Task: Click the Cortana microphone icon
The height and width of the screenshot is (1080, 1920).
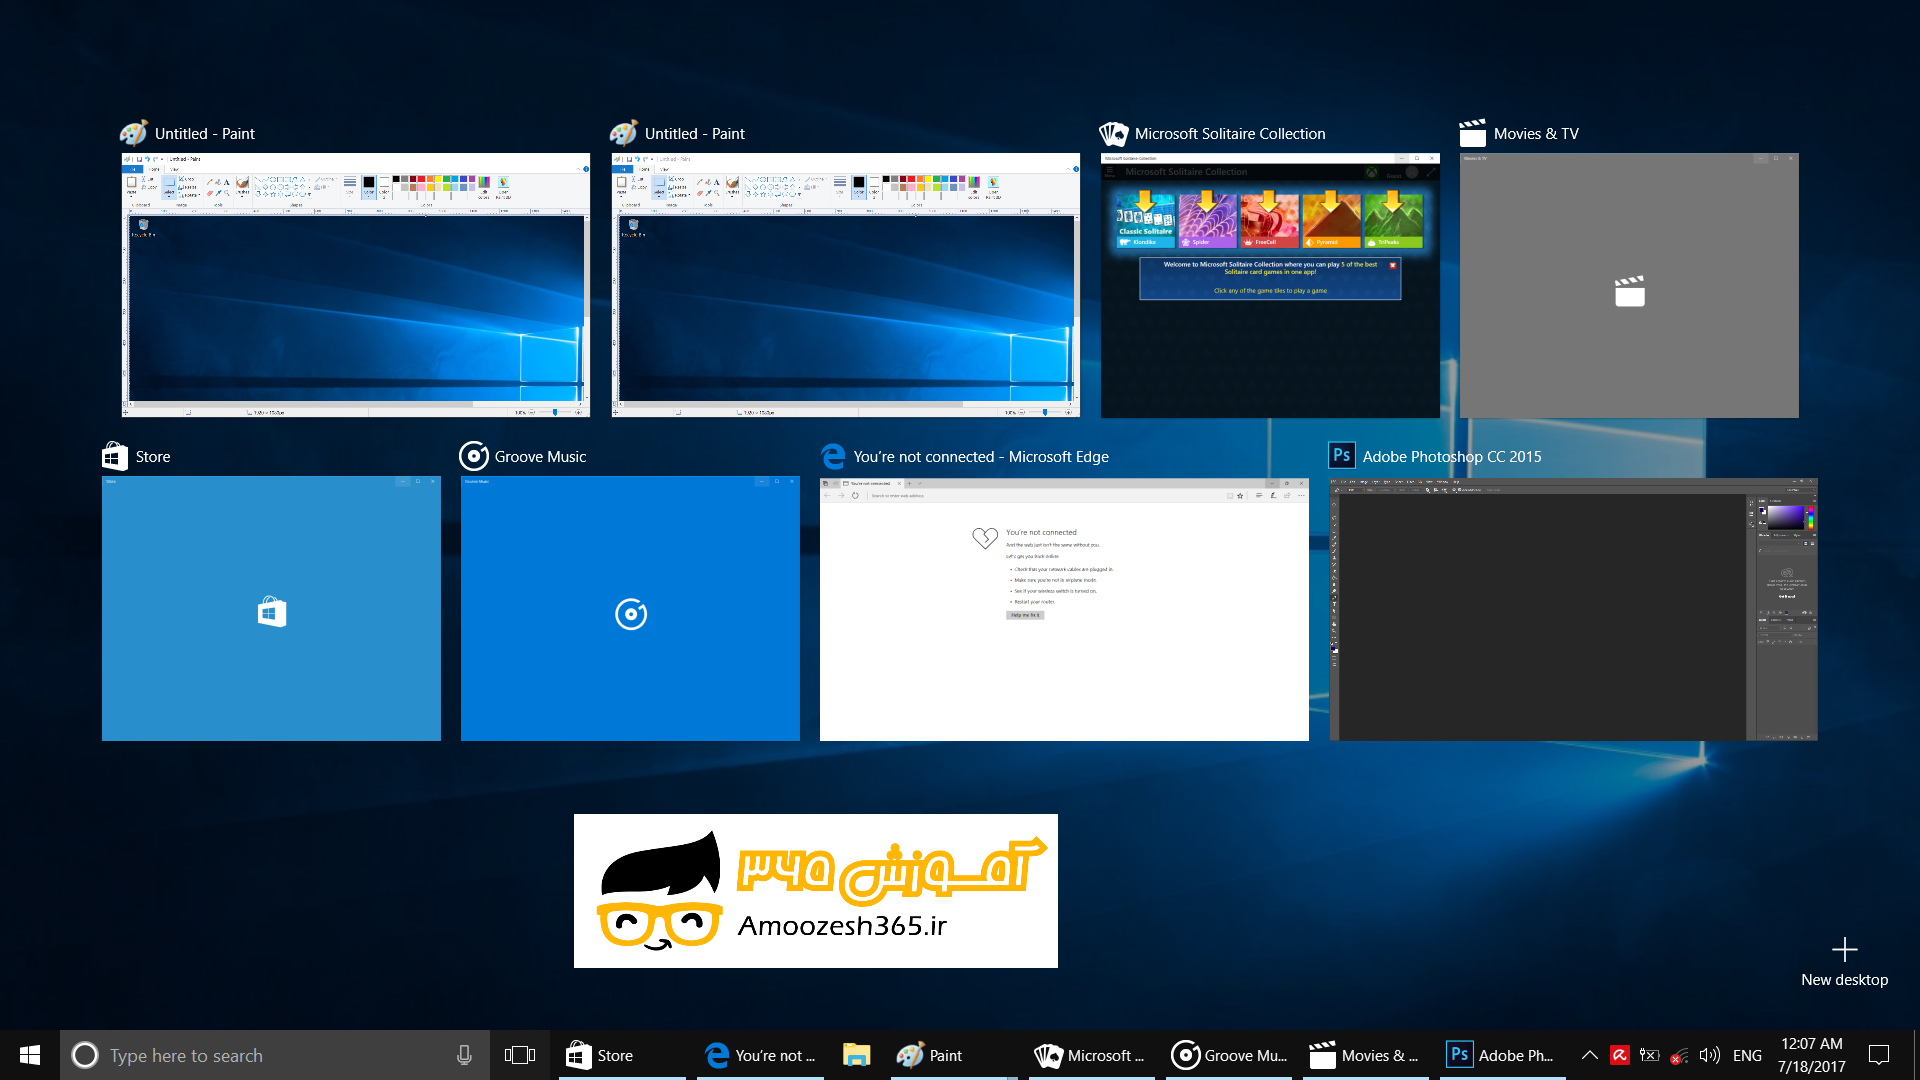Action: click(x=464, y=1055)
